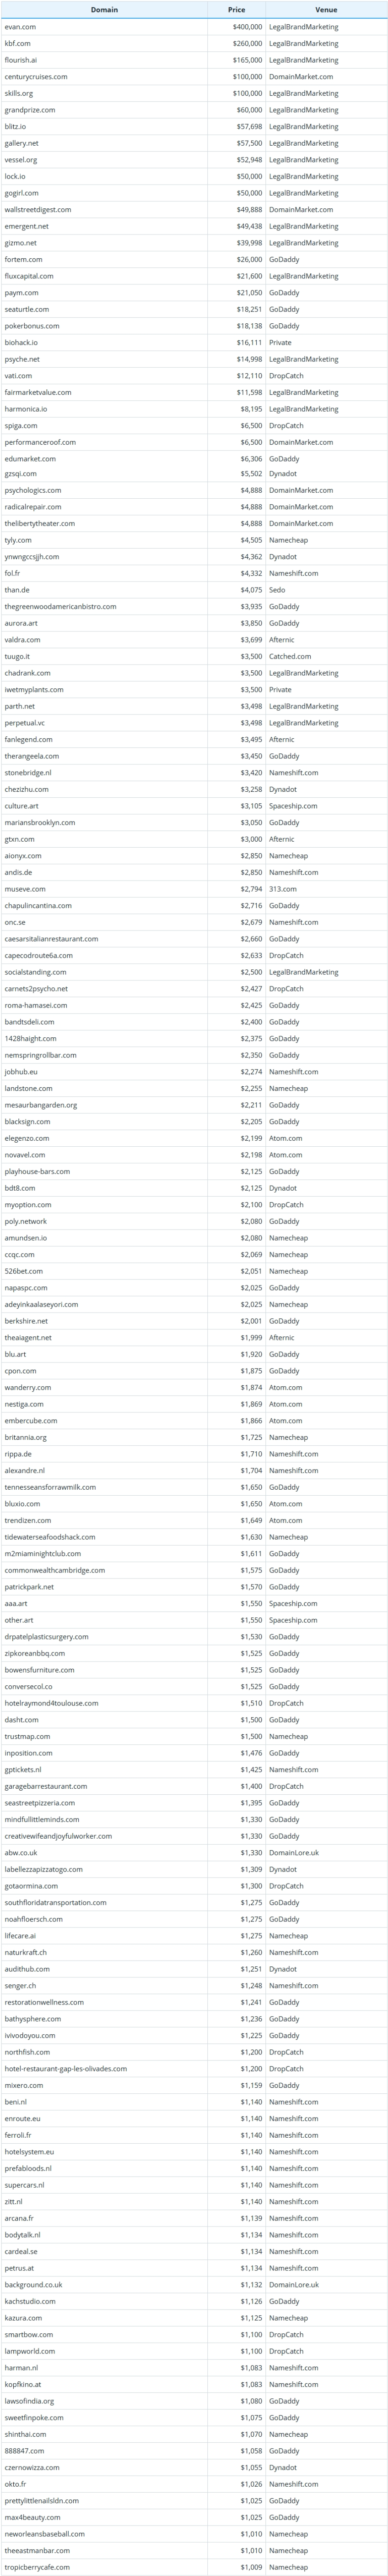Click the Venue column header
Screen dimensions: 388x2576
[326, 9]
